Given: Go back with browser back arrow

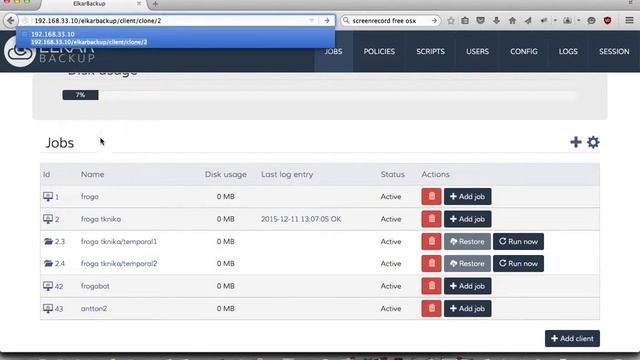Looking at the screenshot, I should pos(11,20).
